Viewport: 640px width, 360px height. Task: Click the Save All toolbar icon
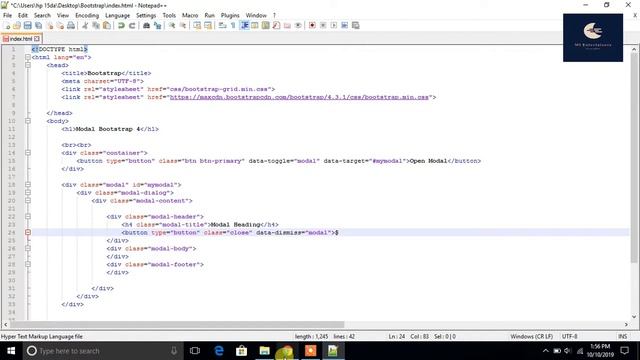(38, 25)
